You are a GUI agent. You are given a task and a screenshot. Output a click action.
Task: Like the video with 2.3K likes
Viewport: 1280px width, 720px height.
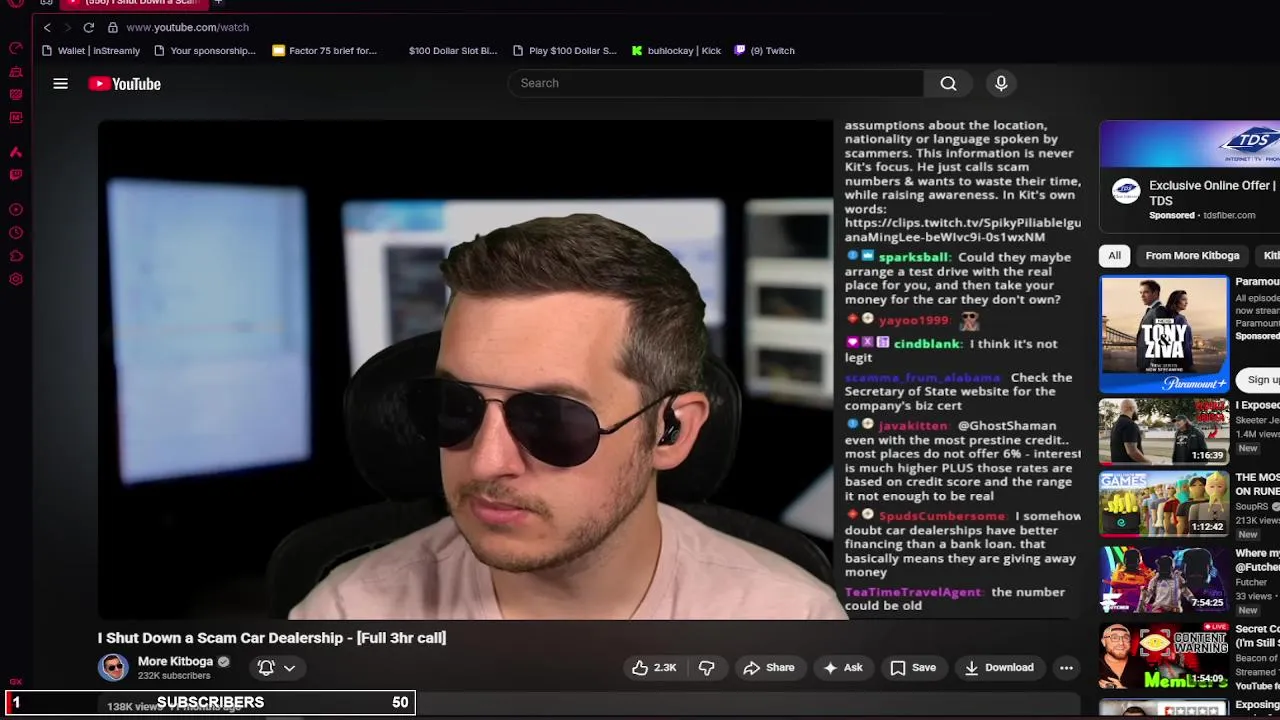pyautogui.click(x=654, y=667)
